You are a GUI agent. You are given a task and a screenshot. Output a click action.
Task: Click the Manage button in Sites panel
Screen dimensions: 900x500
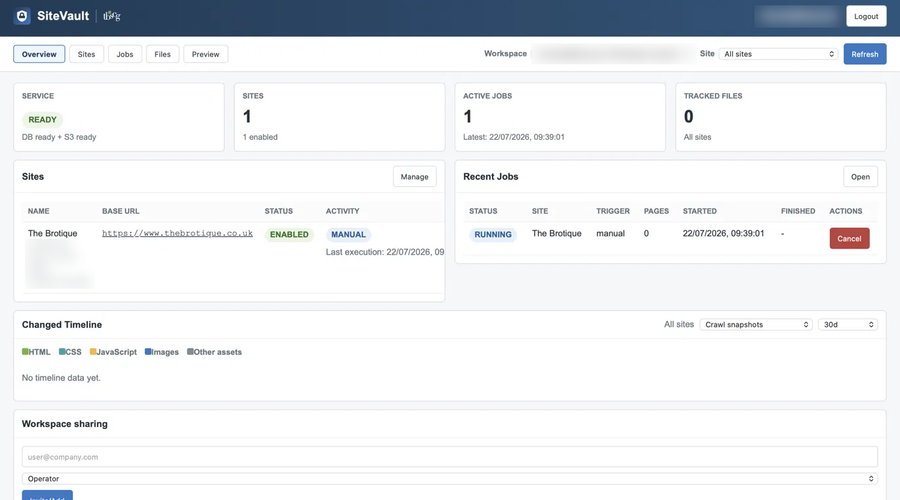(x=414, y=177)
